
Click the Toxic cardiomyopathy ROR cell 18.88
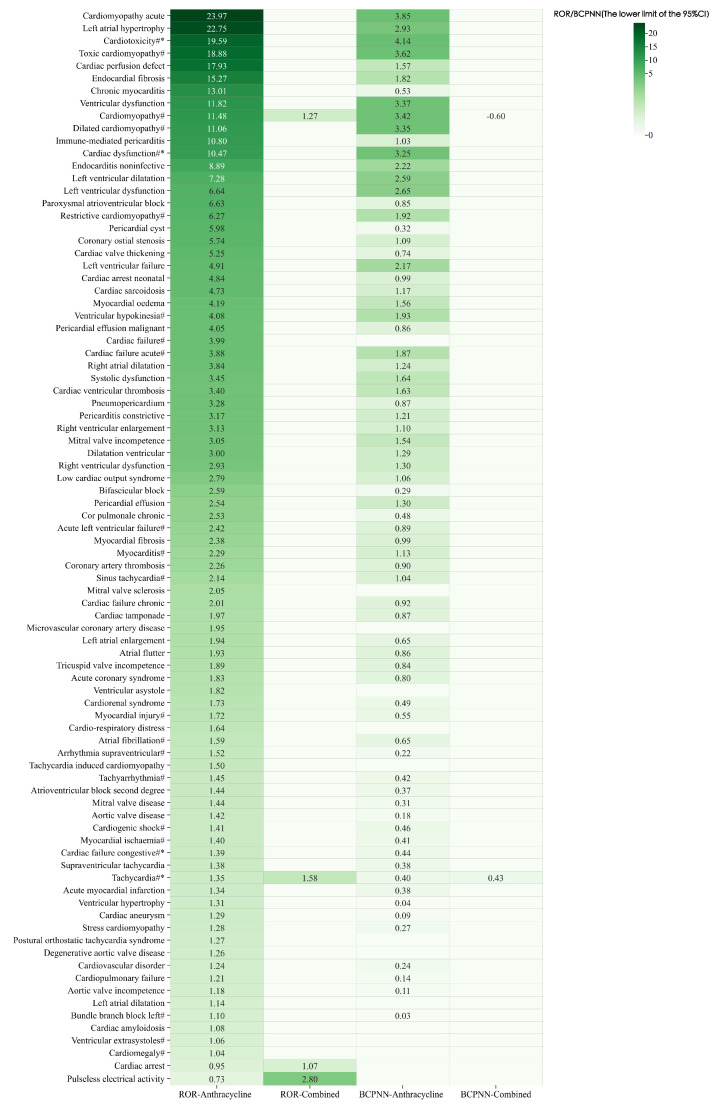[x=217, y=53]
